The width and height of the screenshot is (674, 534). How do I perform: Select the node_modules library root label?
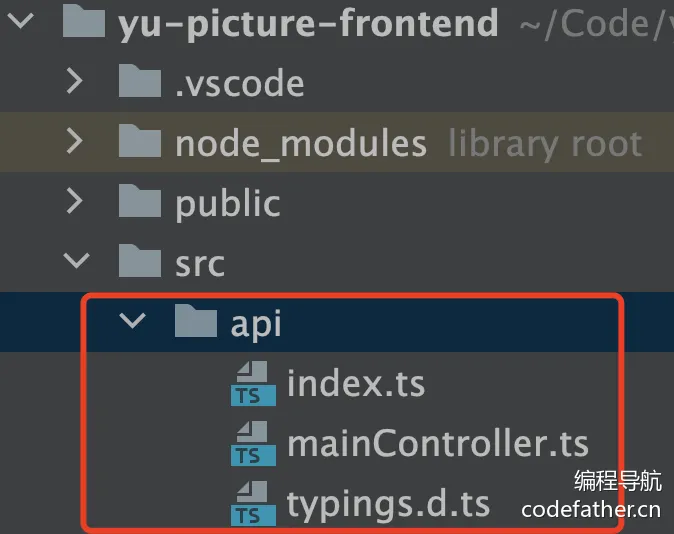(545, 144)
